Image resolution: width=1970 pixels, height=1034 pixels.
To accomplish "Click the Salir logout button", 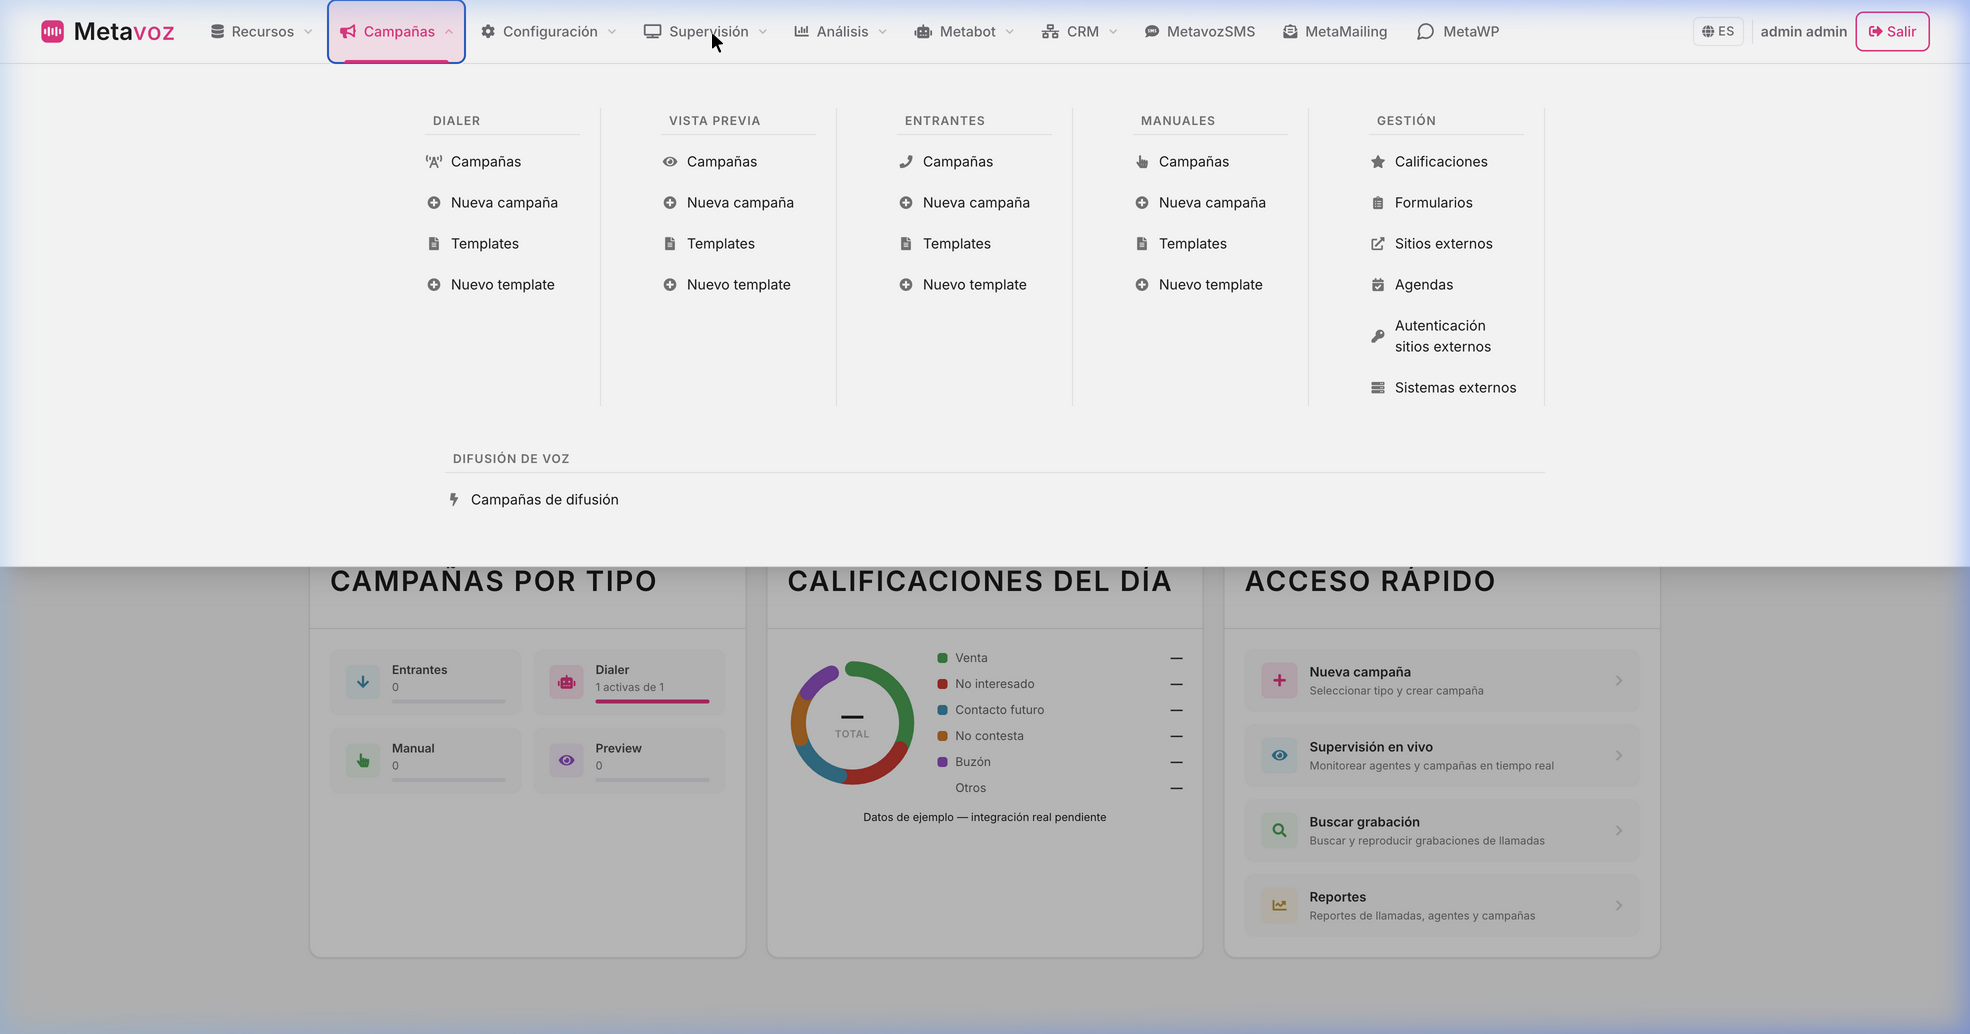I will pos(1892,32).
